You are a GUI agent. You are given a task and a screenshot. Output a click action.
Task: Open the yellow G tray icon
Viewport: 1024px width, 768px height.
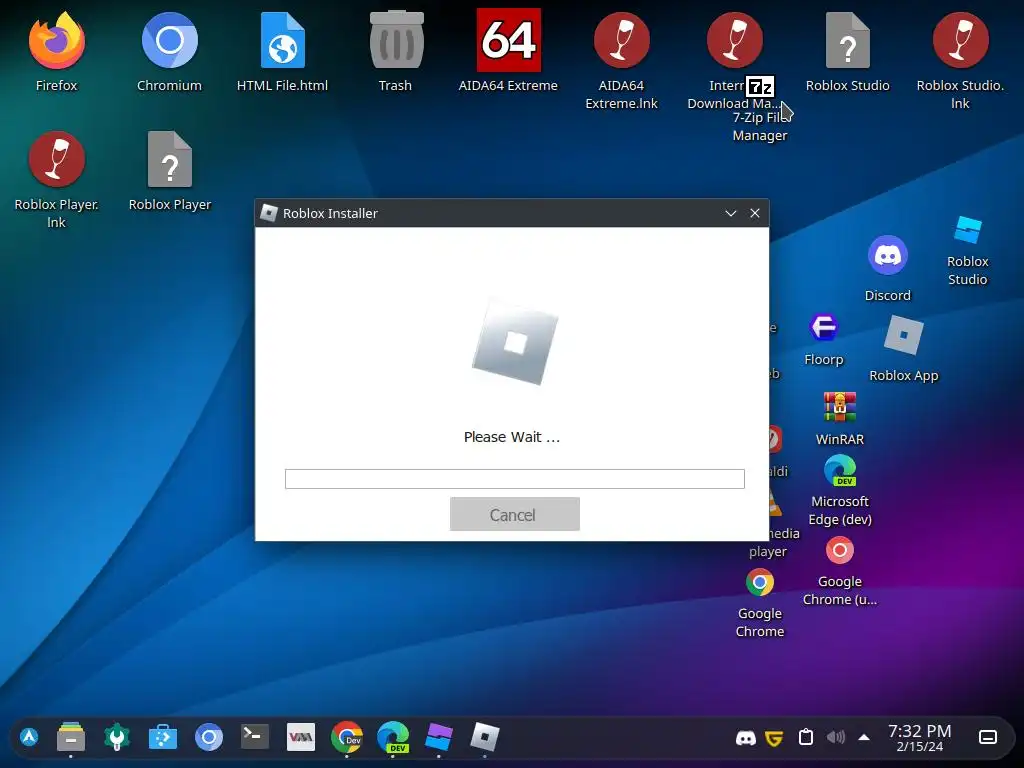tap(774, 738)
